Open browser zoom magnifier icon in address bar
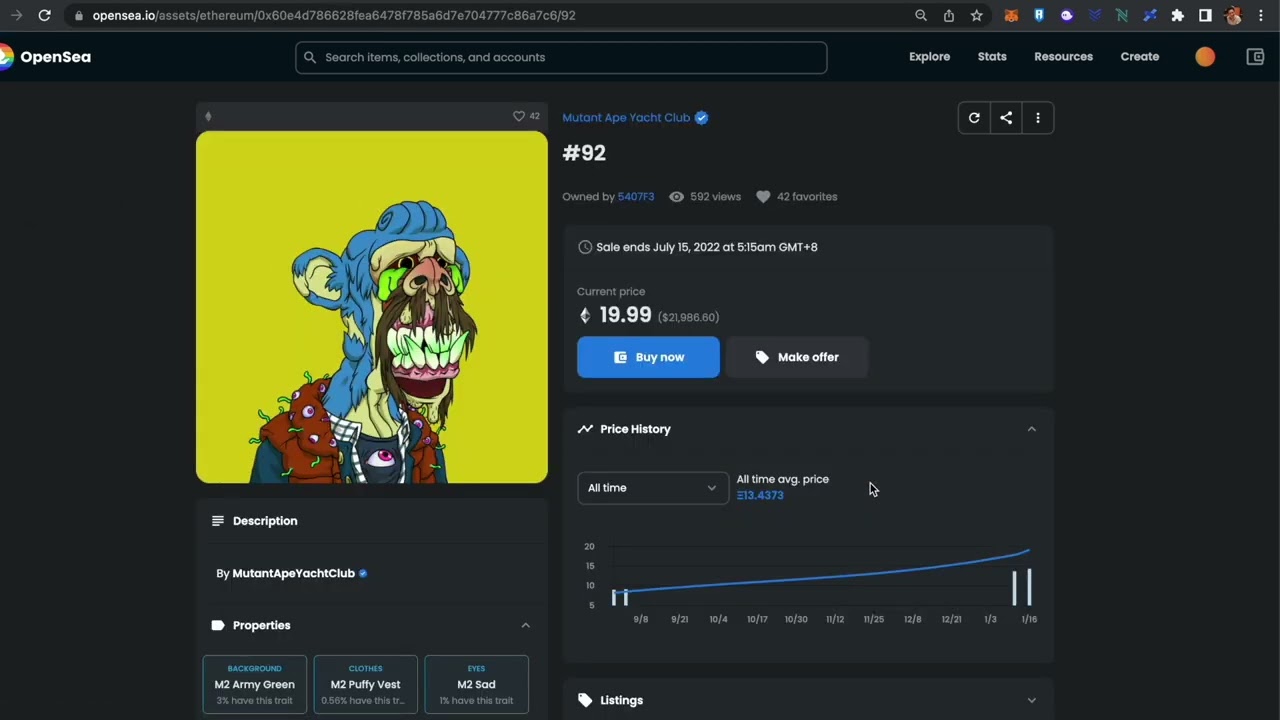 click(921, 16)
